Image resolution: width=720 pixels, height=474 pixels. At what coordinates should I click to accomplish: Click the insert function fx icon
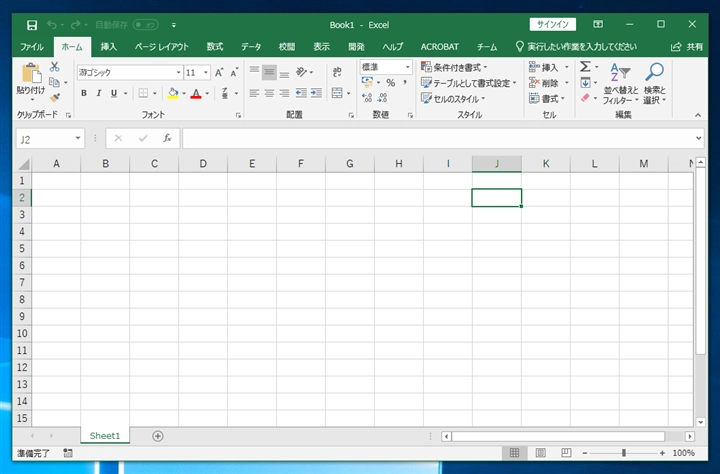167,139
